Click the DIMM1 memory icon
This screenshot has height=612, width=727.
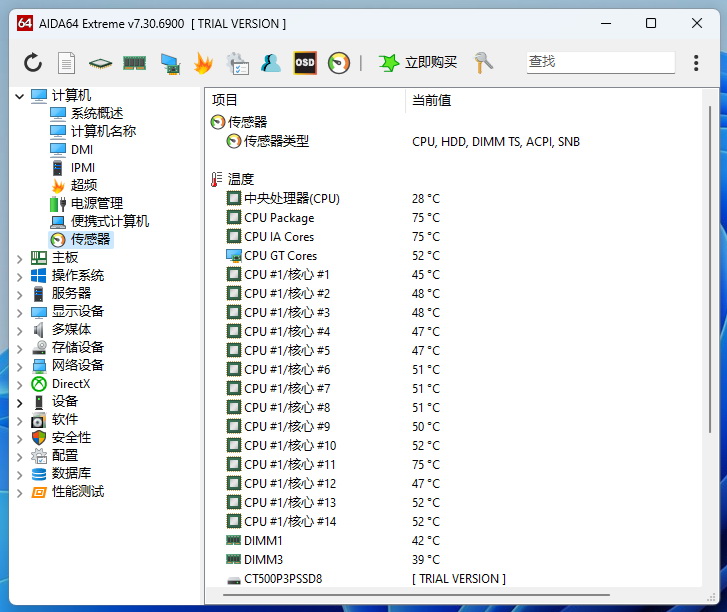(x=233, y=540)
